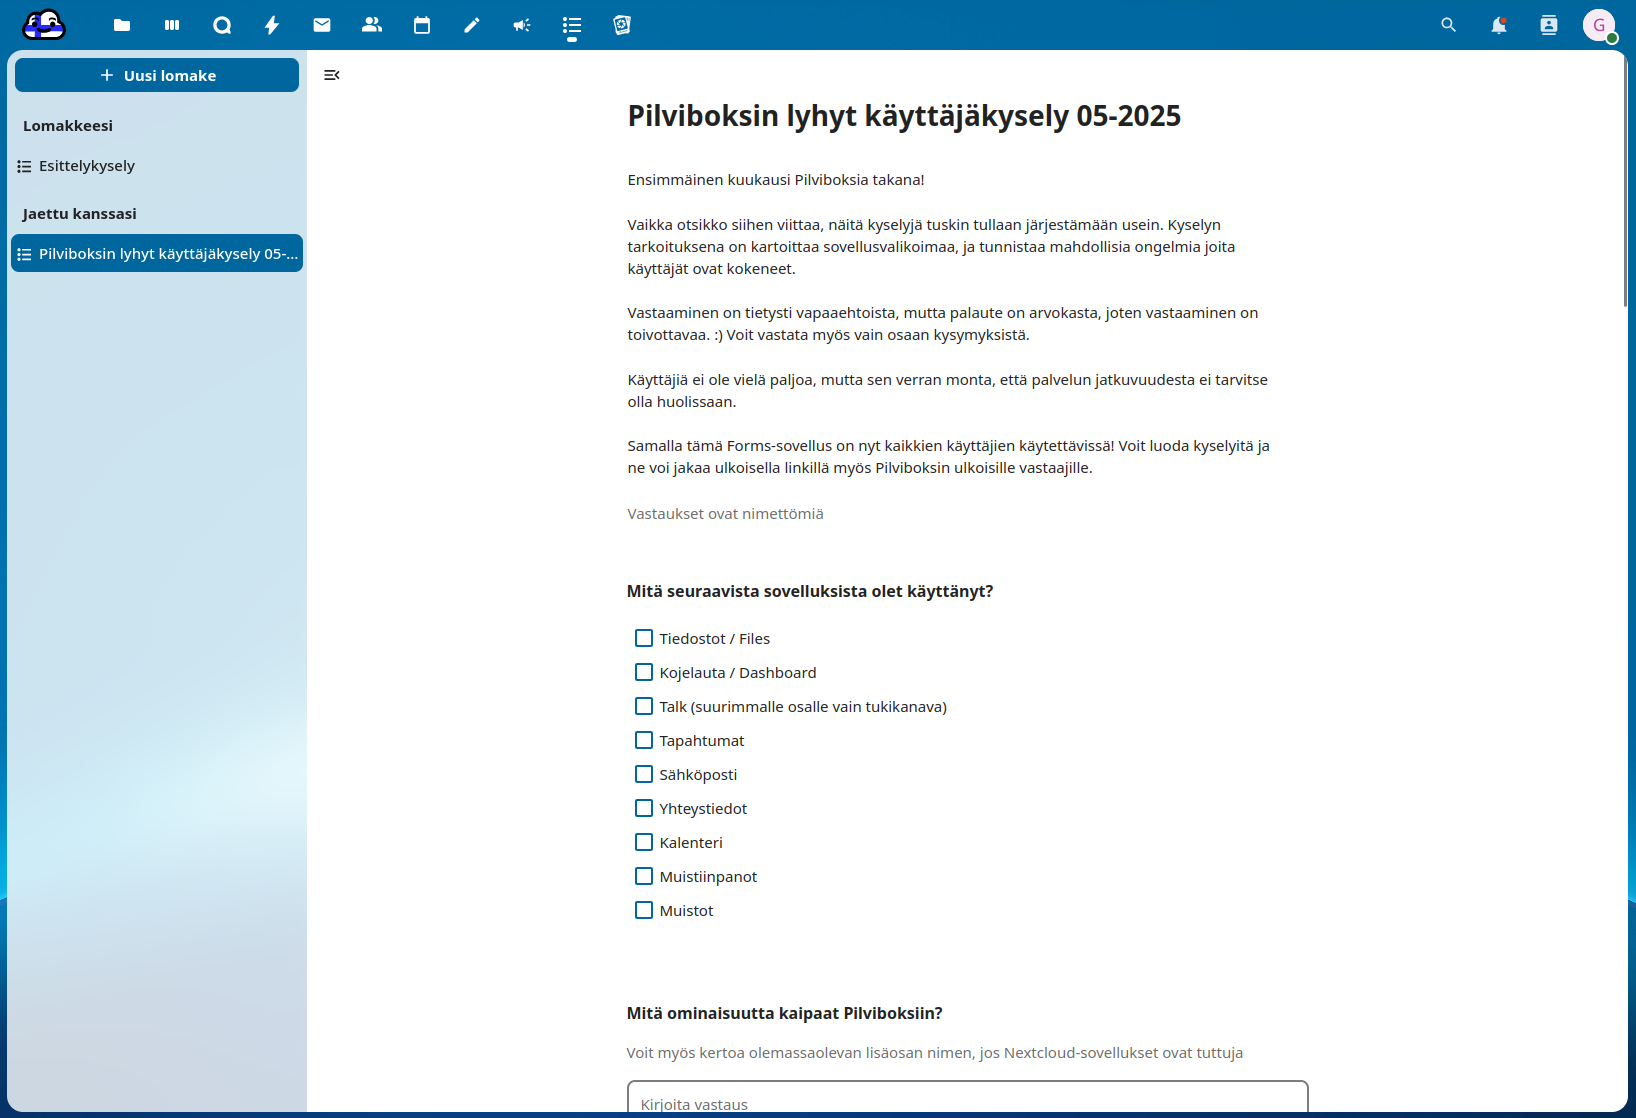
Task: Click the Kirjoita vastaus answer field
Action: 967,1098
